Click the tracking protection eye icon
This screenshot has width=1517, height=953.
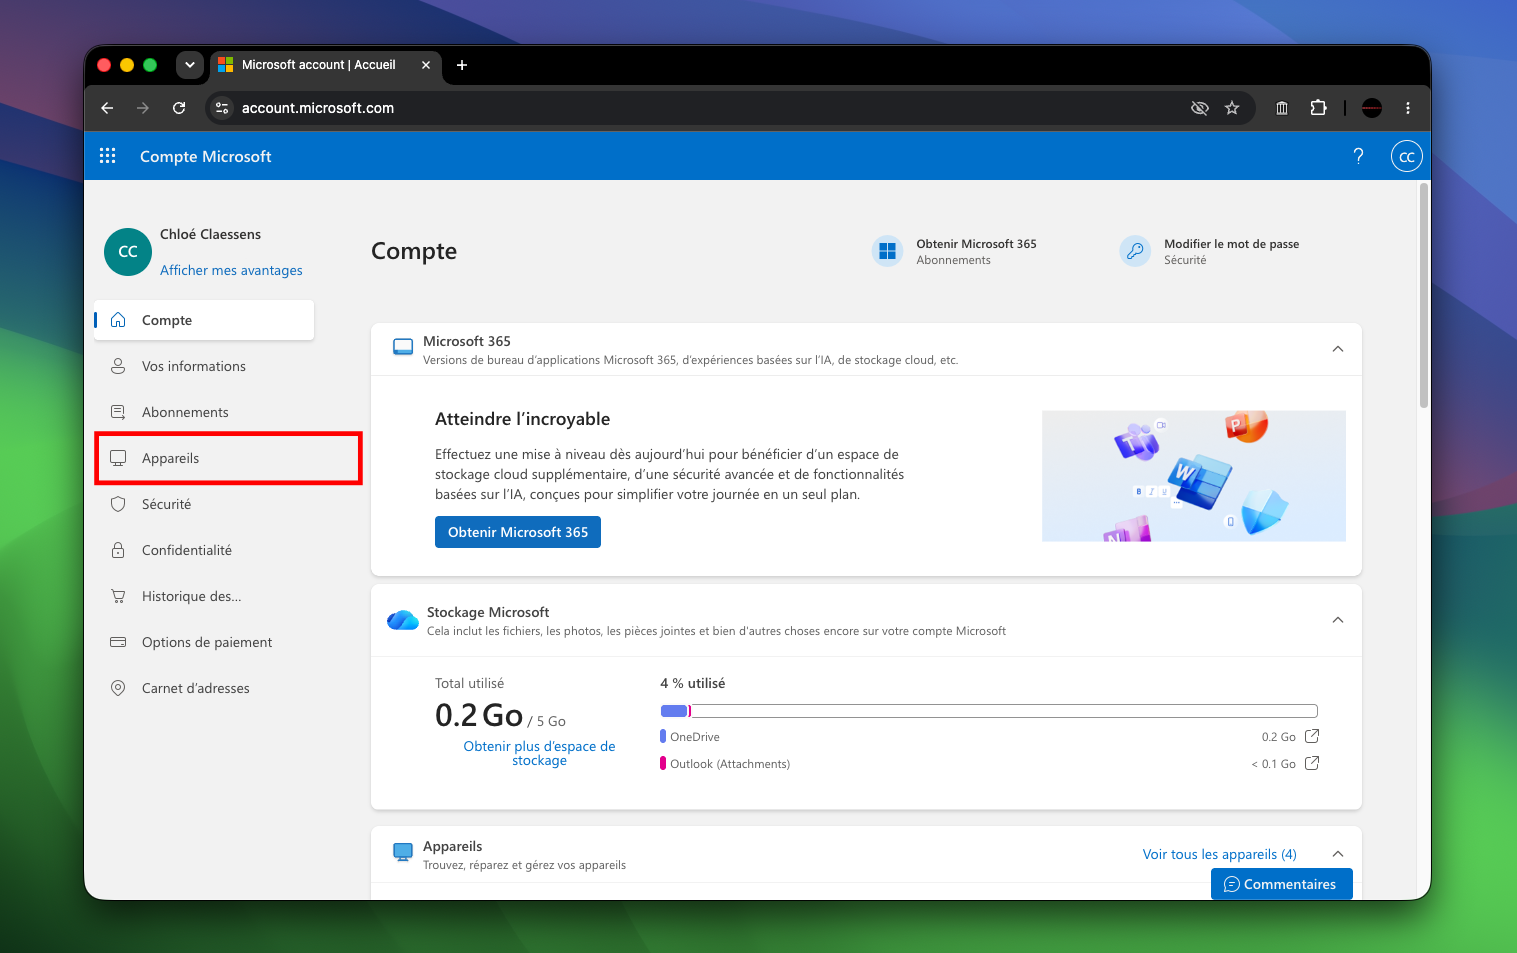[1200, 108]
